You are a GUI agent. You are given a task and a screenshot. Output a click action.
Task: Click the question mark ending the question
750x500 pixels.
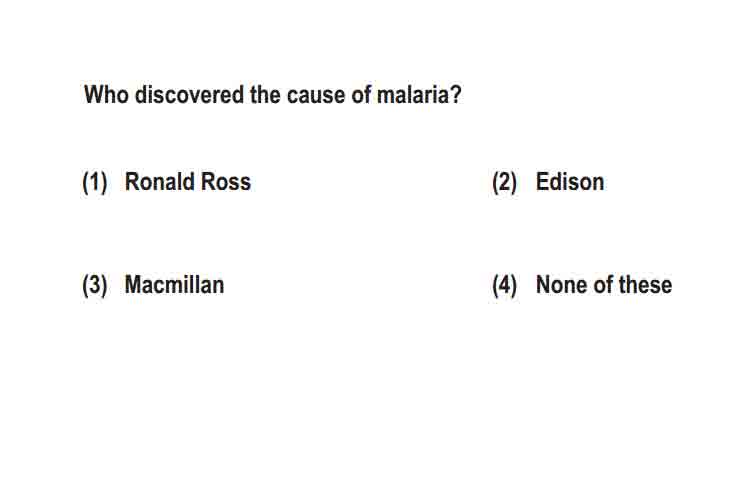456,95
